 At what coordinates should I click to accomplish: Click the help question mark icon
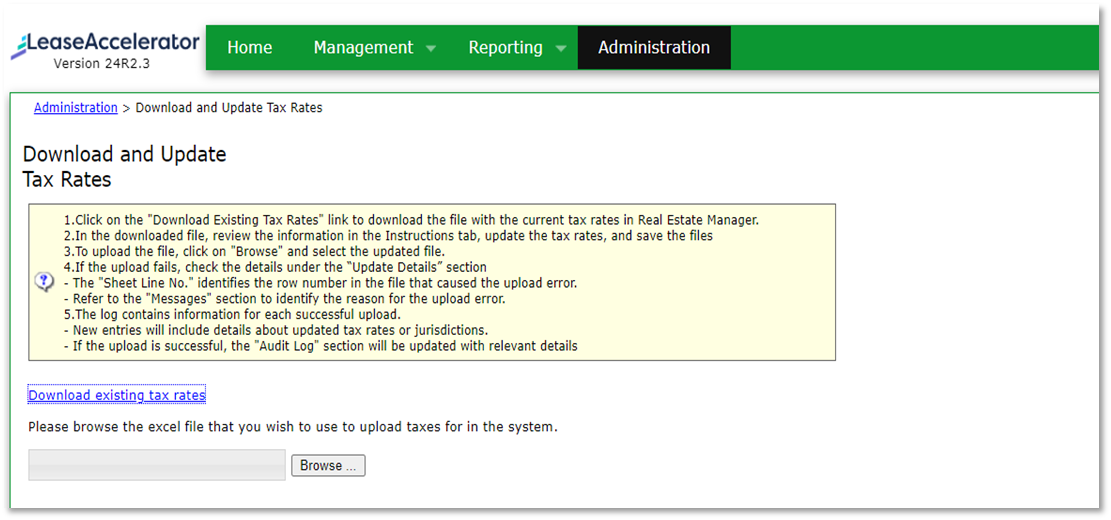coord(44,282)
